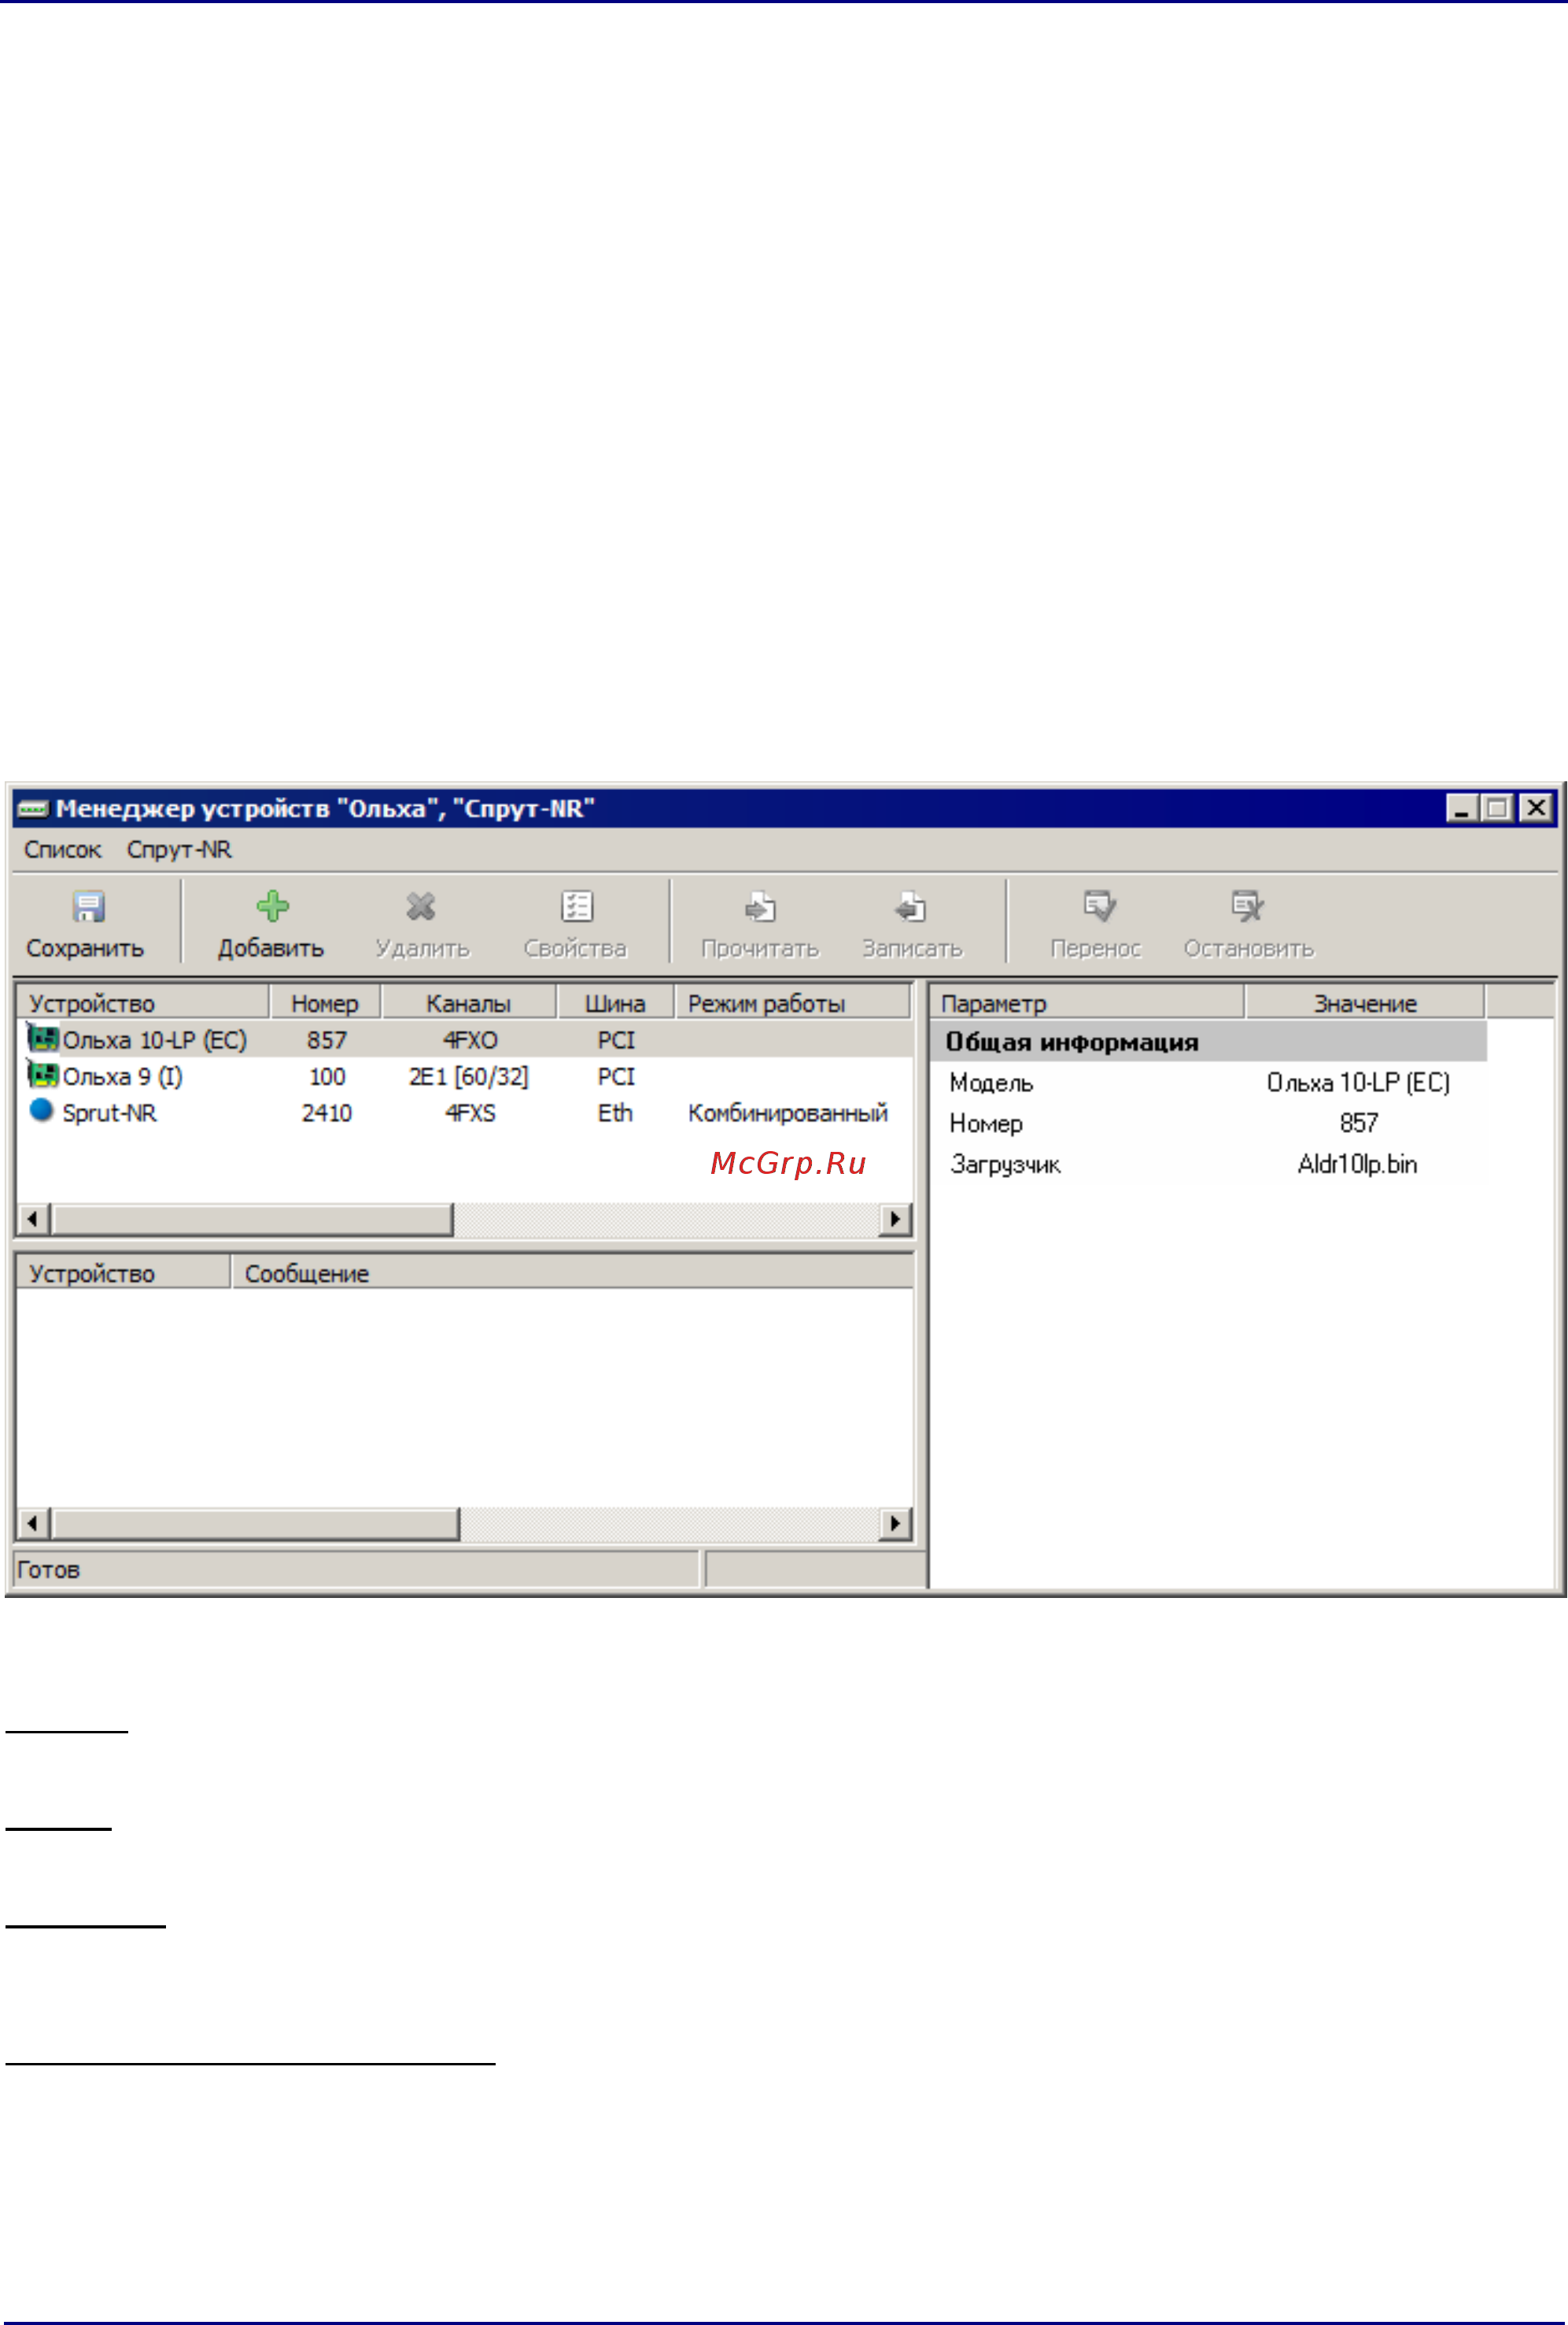Image resolution: width=1568 pixels, height=2325 pixels.
Task: Click the Перенос transfer icon
Action: point(1098,906)
